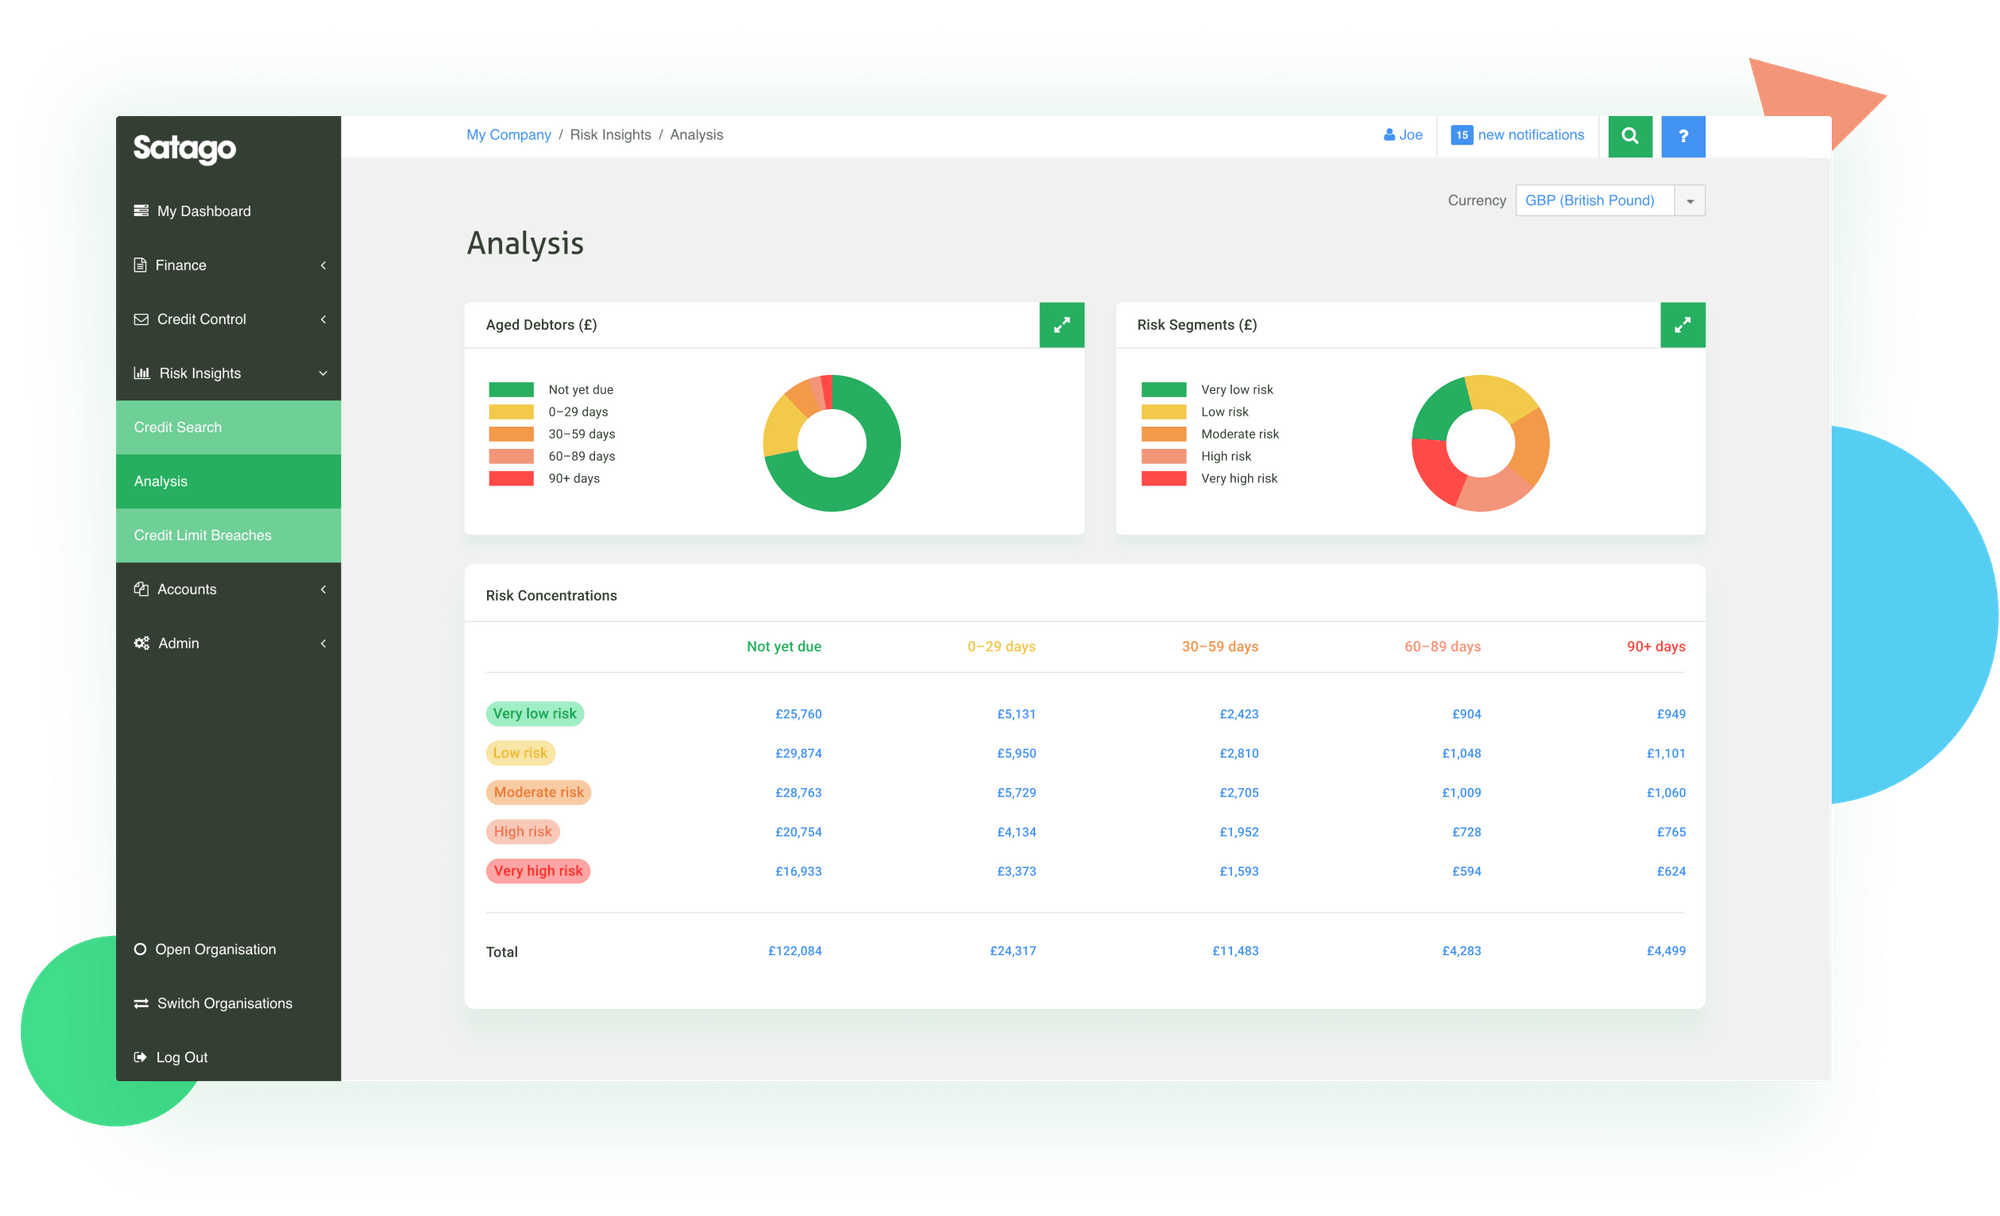Click the Credit Control envelope icon
The image size is (2000, 1216).
(x=141, y=319)
